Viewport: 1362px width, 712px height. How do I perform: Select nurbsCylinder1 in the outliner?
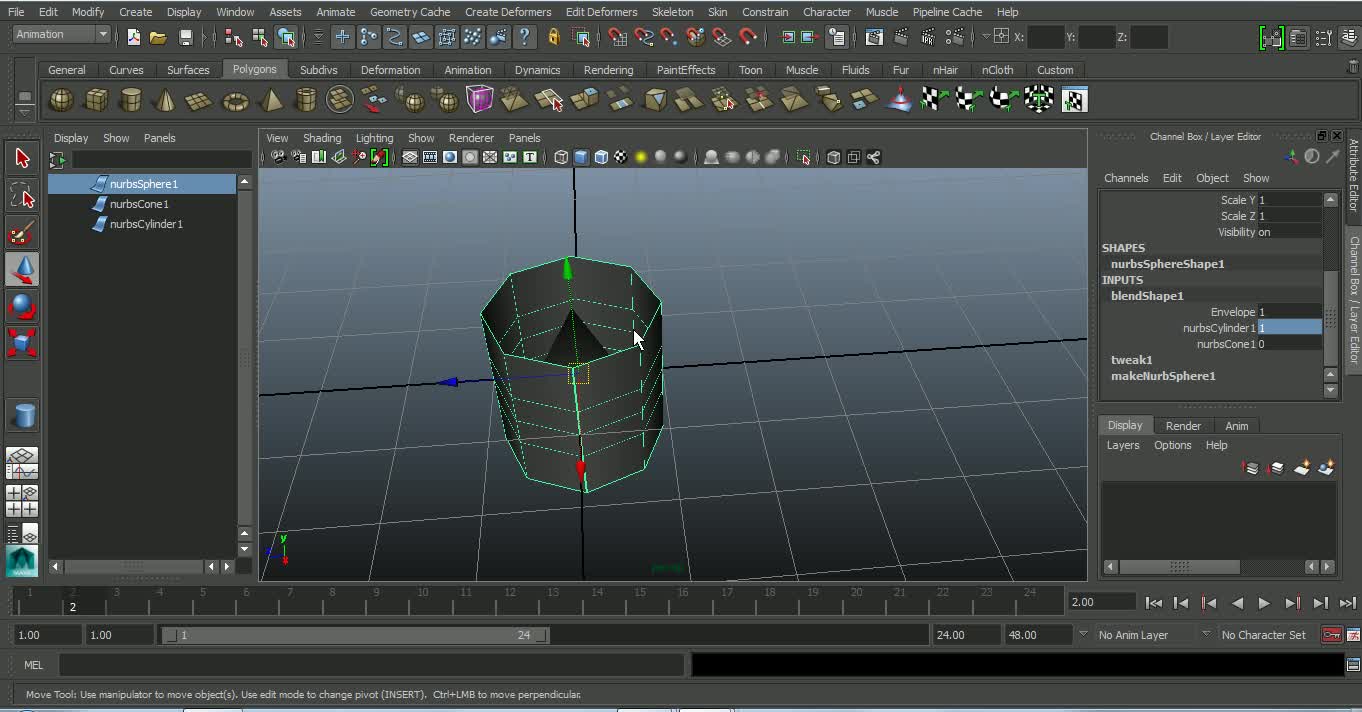(146, 224)
